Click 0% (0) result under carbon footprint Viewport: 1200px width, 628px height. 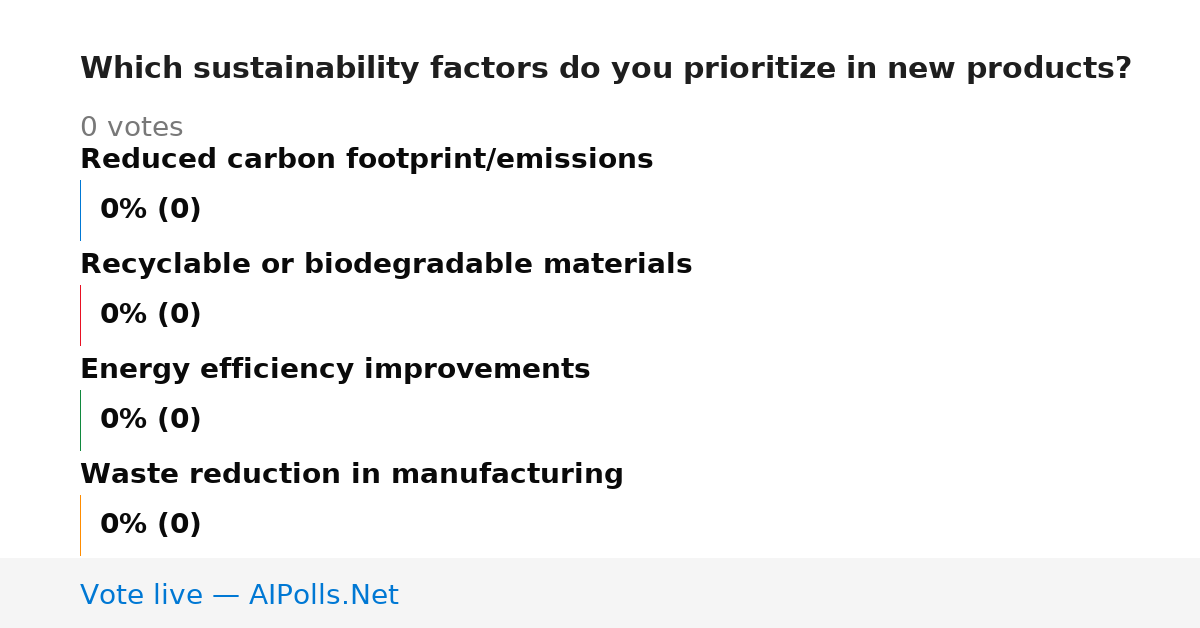coord(151,210)
